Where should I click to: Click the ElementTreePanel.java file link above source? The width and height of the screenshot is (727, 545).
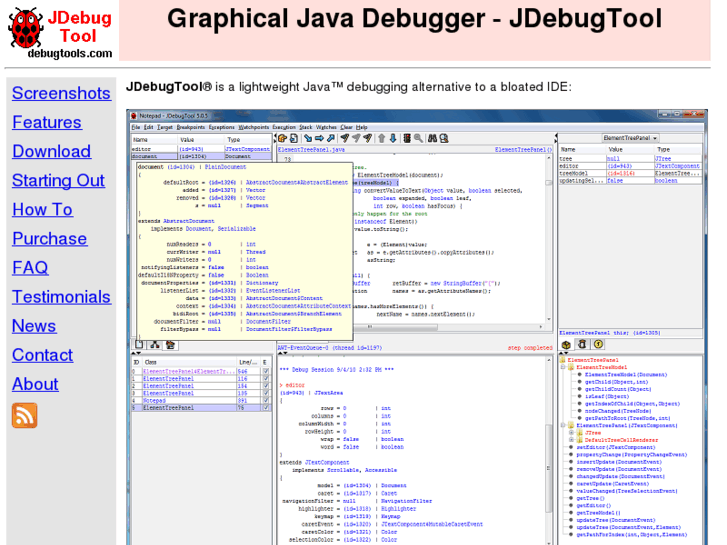click(x=311, y=149)
